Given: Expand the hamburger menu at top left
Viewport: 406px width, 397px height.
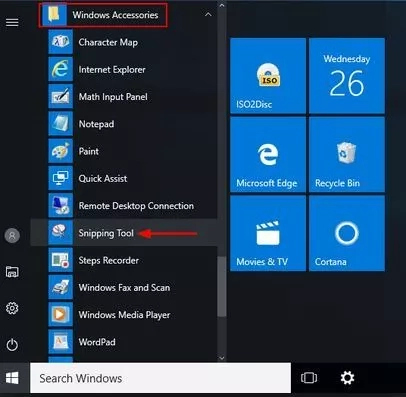Looking at the screenshot, I should [12, 22].
